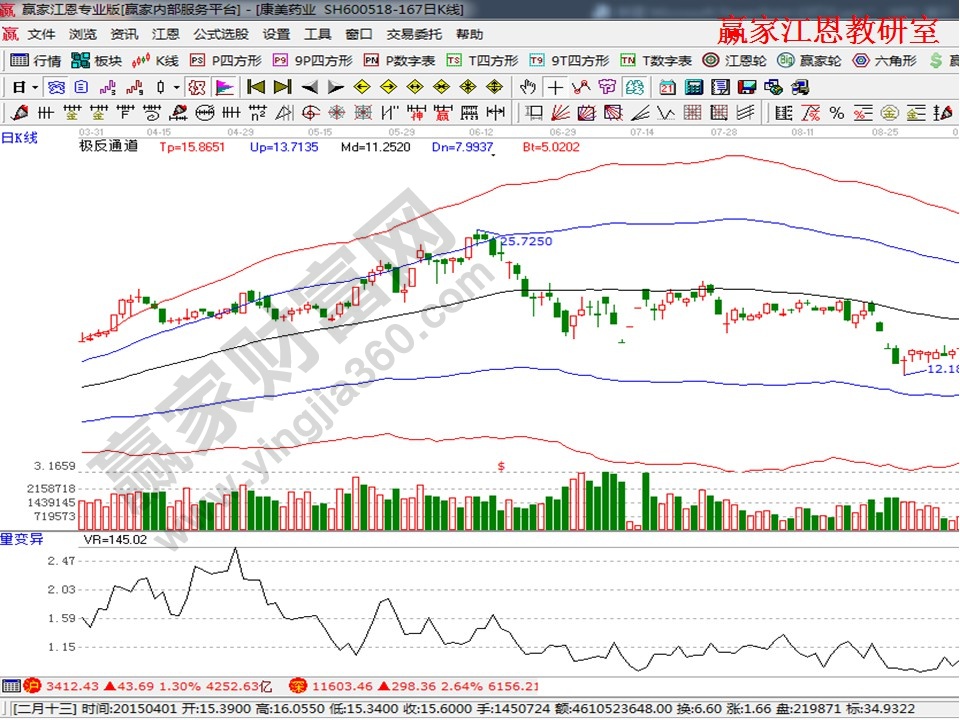Screen dimensions: 960x720
Task: Click the 25.7250 price peak label
Action: click(525, 241)
